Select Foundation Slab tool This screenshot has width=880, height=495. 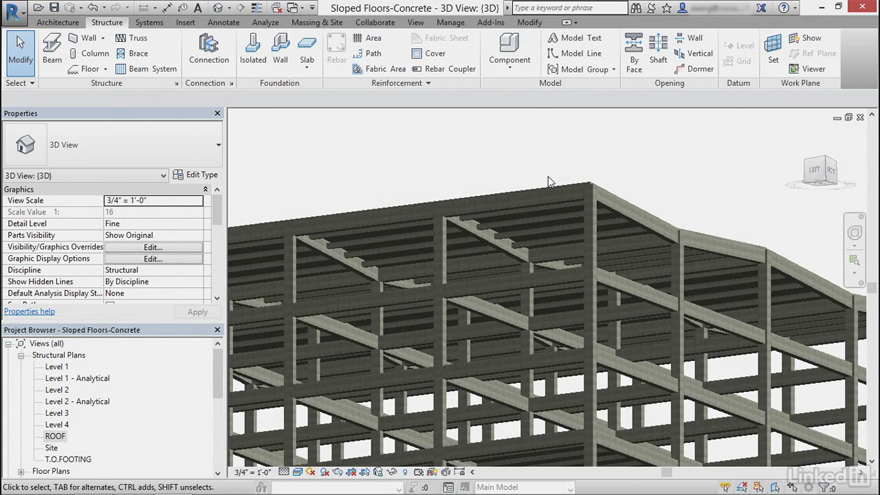tap(306, 51)
